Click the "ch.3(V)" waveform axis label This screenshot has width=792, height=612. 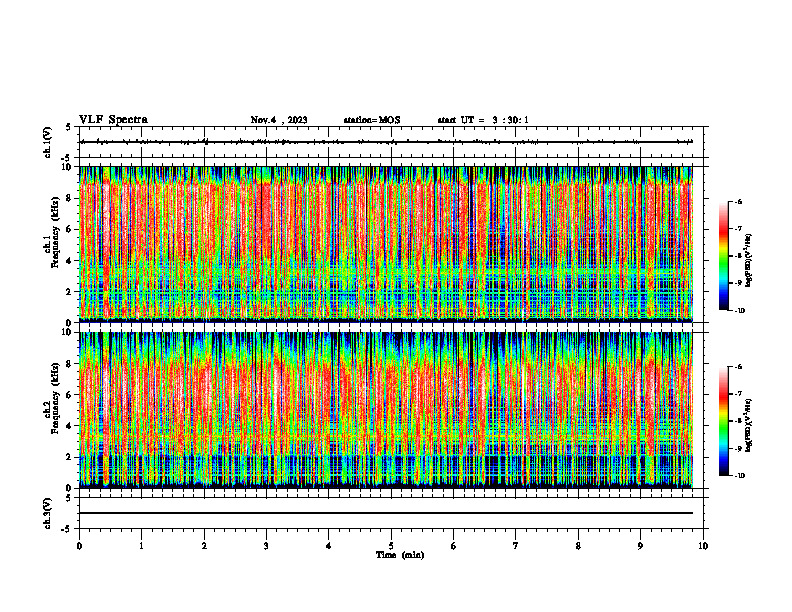pos(48,513)
